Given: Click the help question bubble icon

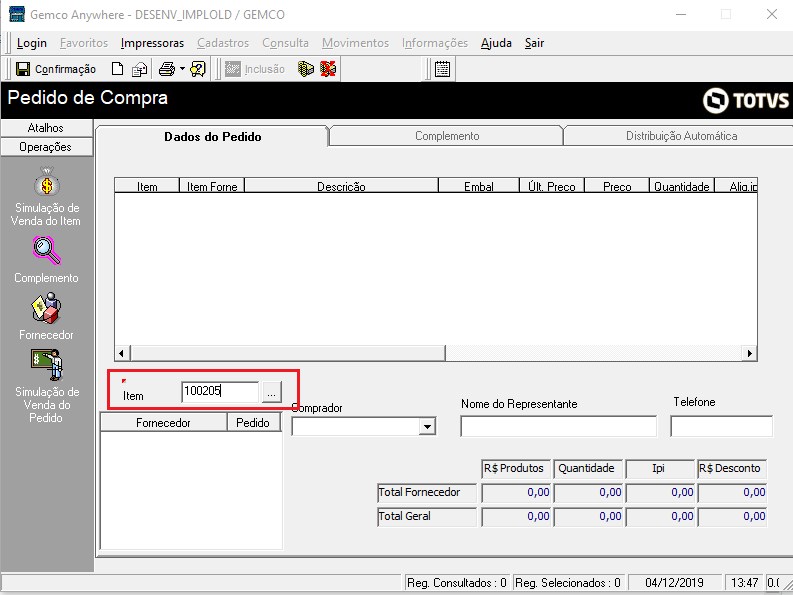Looking at the screenshot, I should (x=198, y=69).
